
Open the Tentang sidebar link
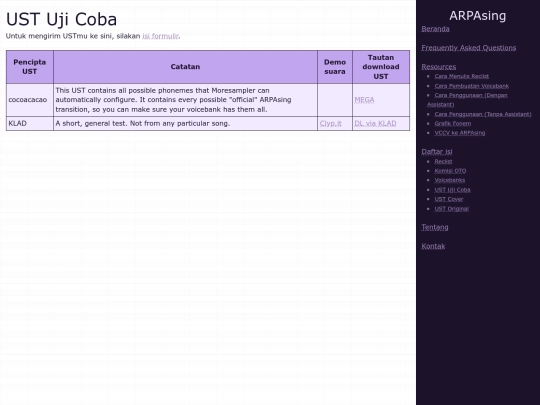[x=435, y=227]
